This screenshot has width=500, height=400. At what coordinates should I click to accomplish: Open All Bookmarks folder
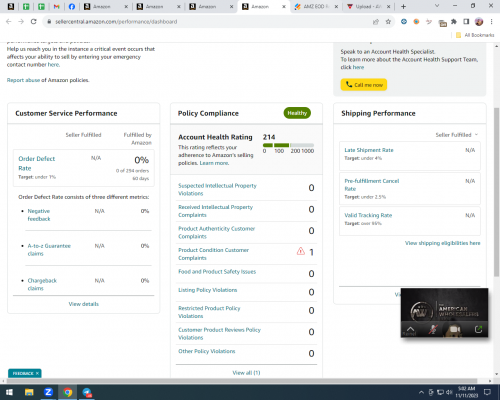[475, 35]
